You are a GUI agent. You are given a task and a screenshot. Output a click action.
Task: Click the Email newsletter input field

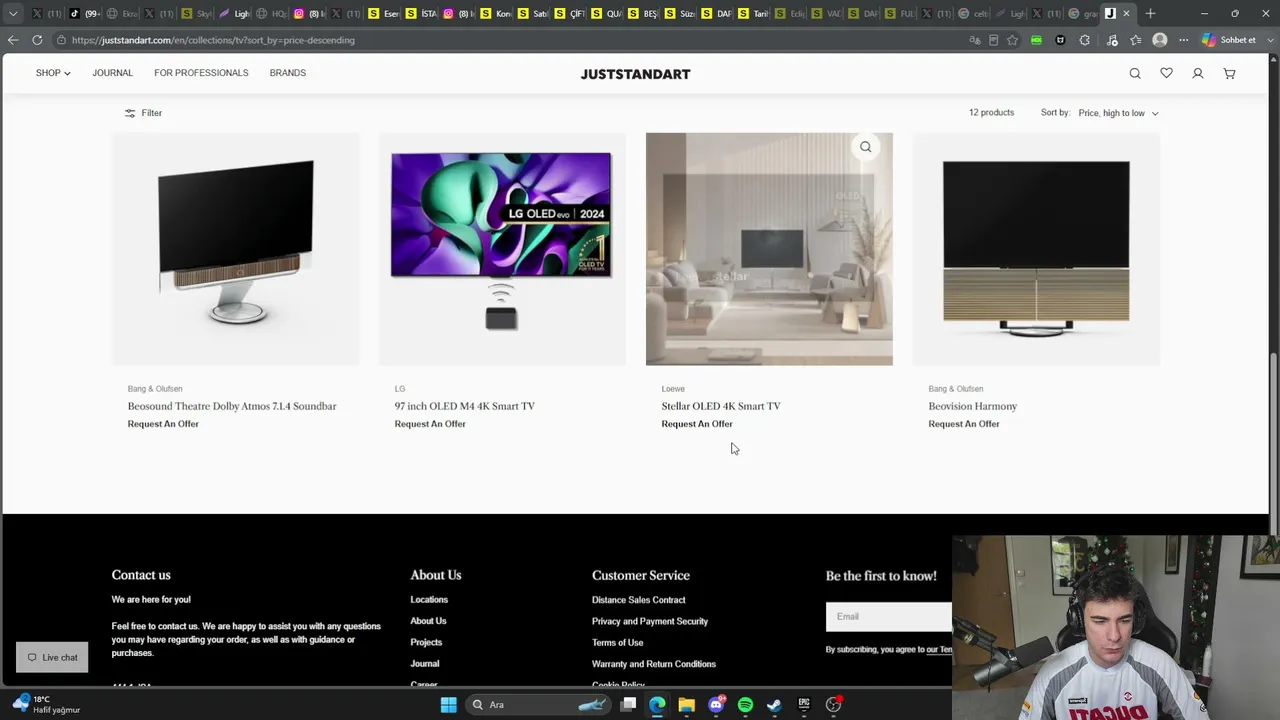point(889,616)
